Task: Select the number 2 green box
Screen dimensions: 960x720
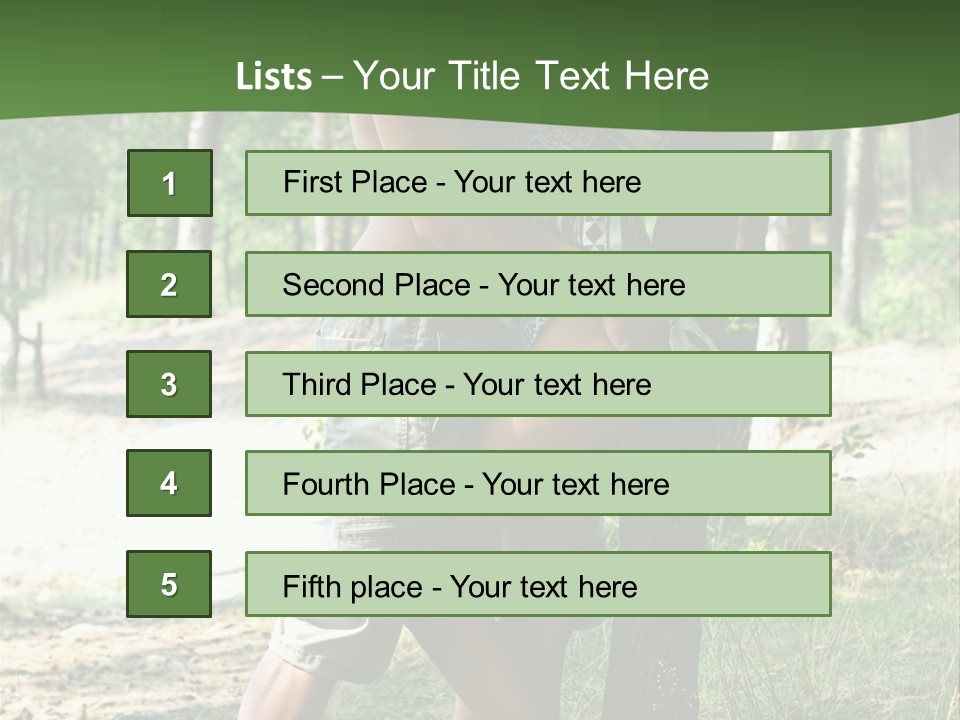Action: (x=170, y=284)
